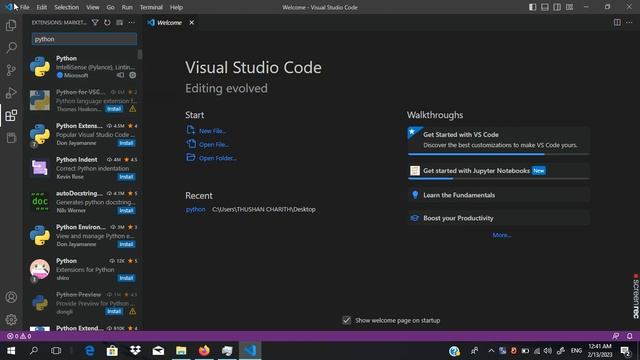Install the Python Indent extension
Viewport: 640px width, 360px height.
tap(126, 177)
